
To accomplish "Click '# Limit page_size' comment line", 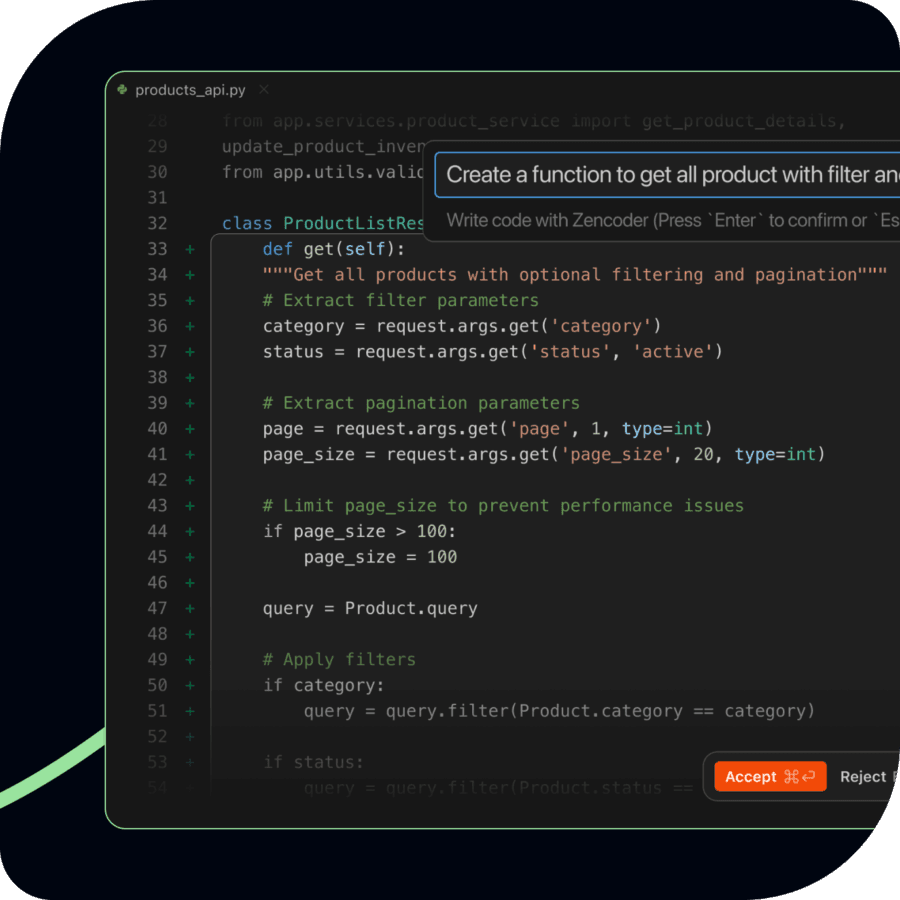I will [503, 506].
